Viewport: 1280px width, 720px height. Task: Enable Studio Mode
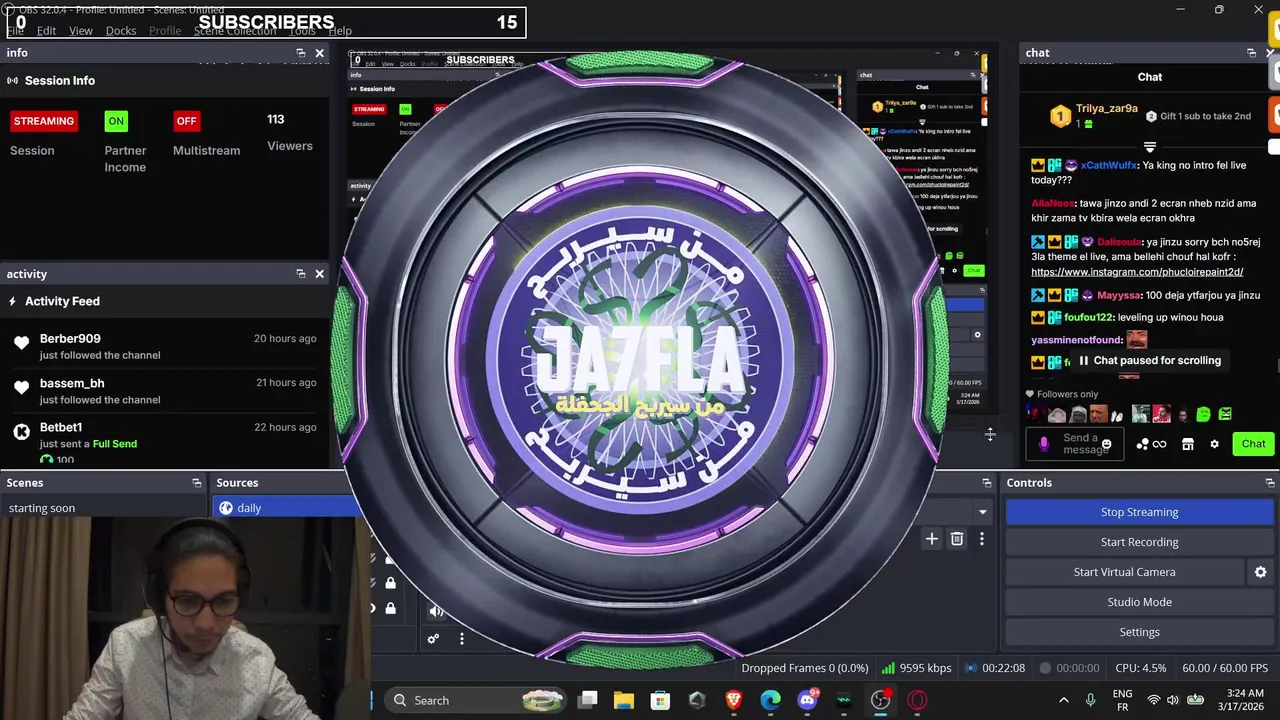click(x=1139, y=602)
